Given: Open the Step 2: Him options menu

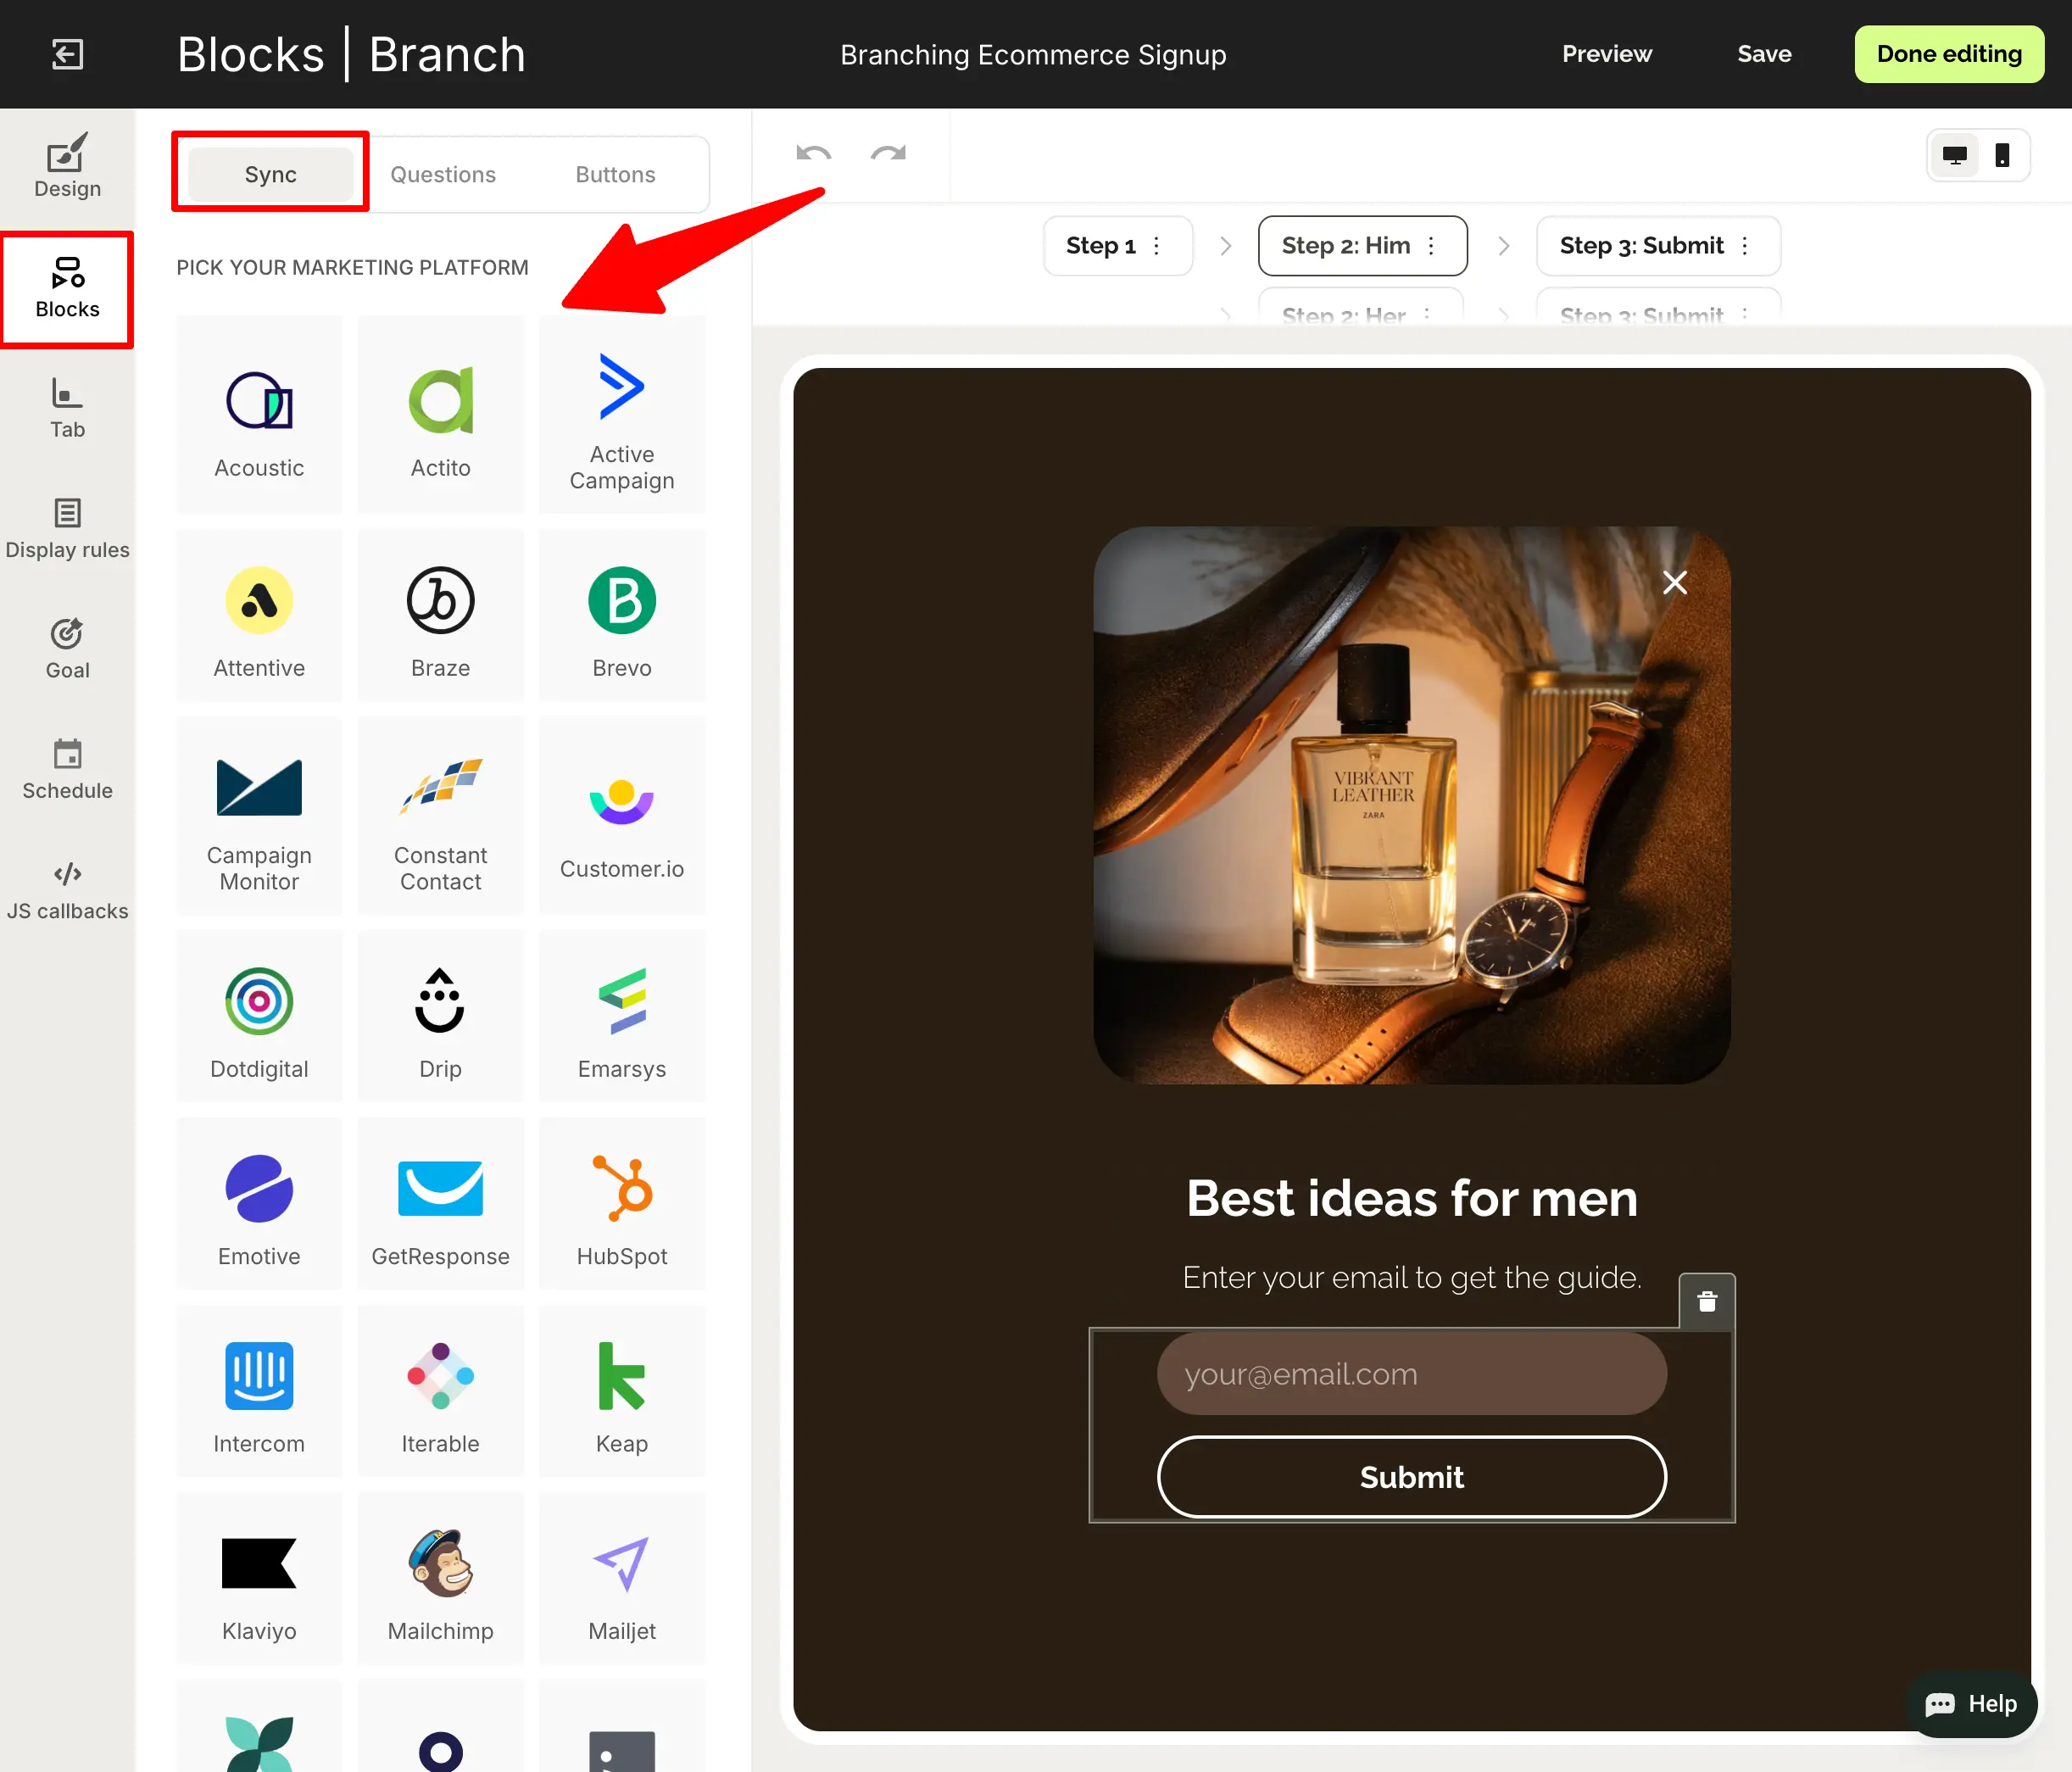Looking at the screenshot, I should click(x=1430, y=245).
